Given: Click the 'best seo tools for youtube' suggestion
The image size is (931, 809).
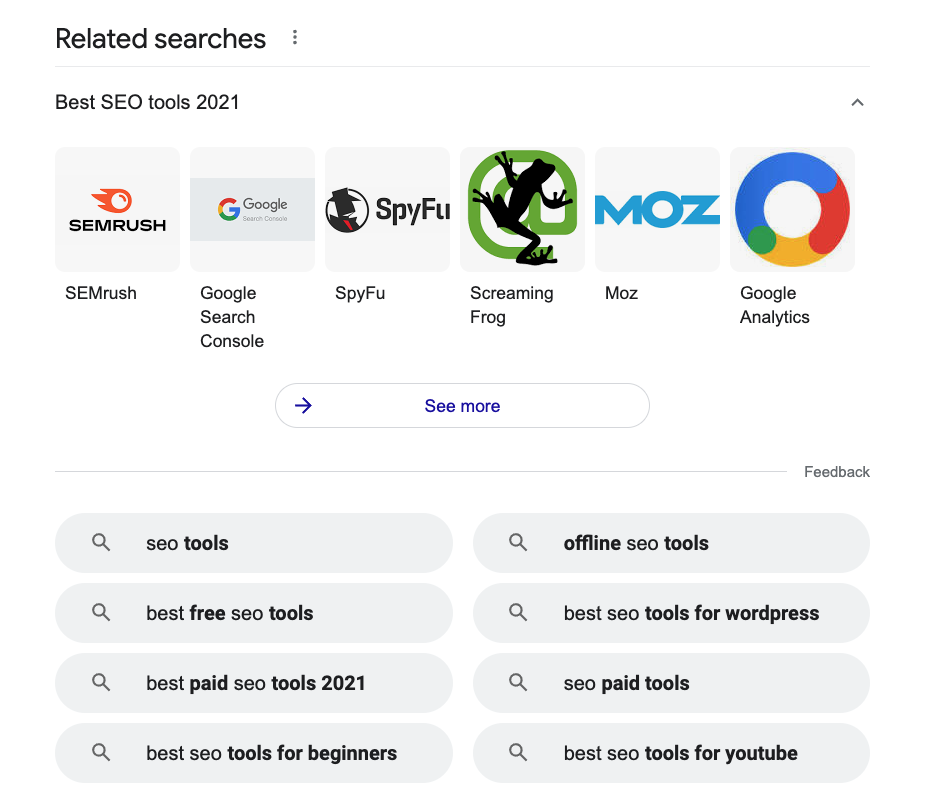Looking at the screenshot, I should pyautogui.click(x=671, y=753).
